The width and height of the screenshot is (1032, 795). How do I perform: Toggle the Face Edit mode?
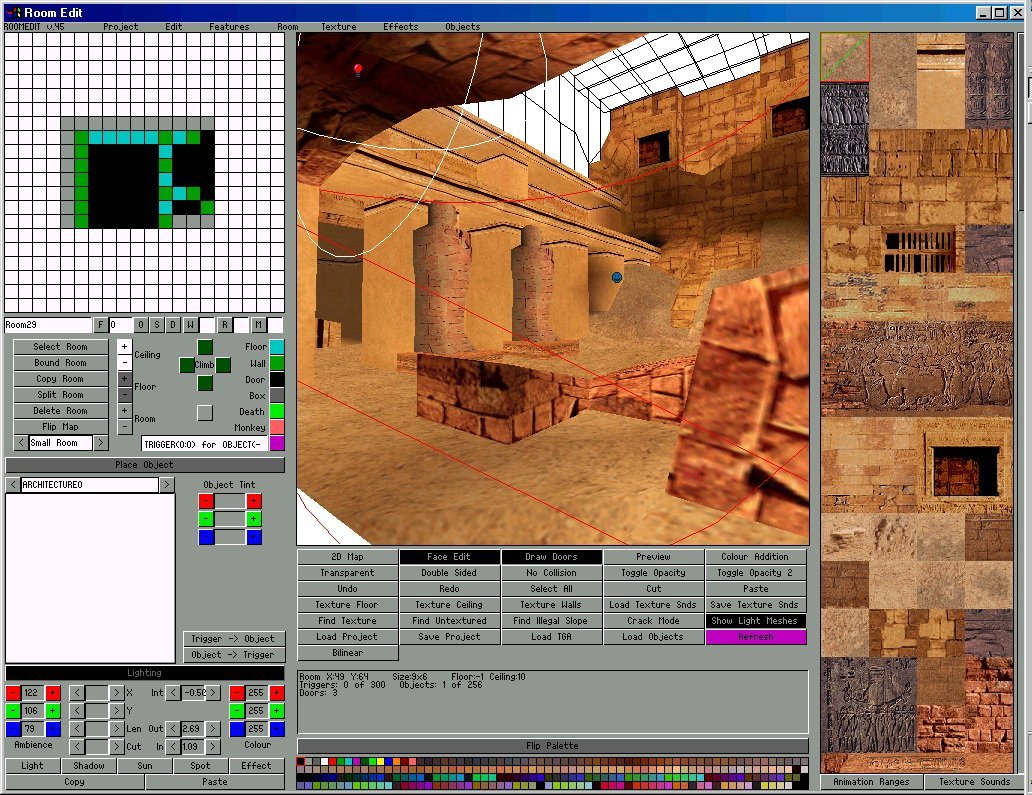tap(450, 557)
